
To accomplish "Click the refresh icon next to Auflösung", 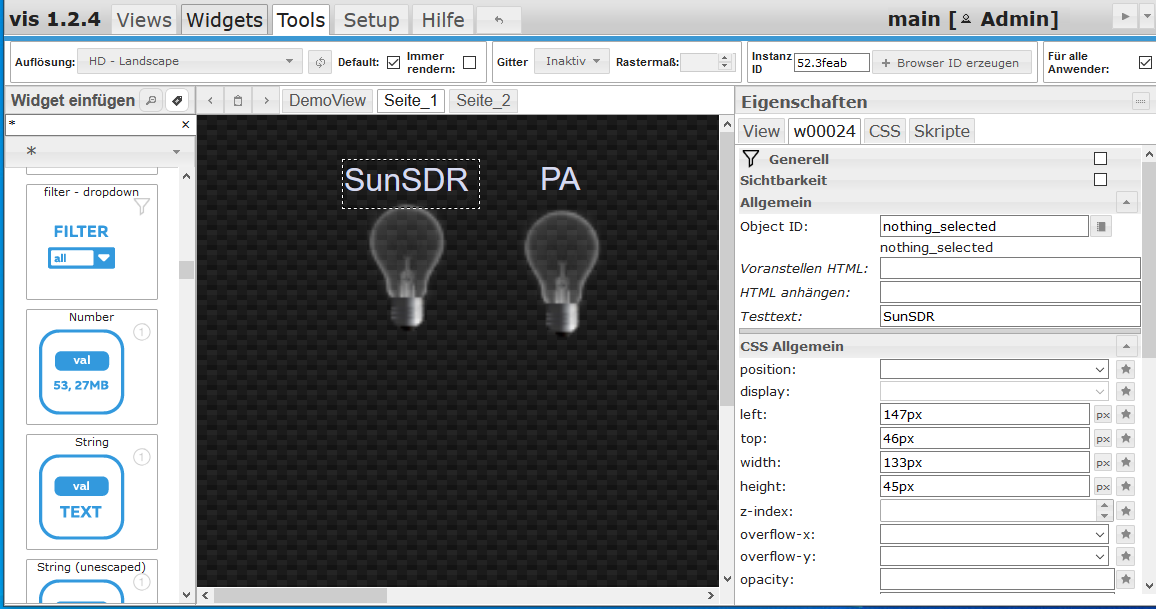I will (319, 62).
